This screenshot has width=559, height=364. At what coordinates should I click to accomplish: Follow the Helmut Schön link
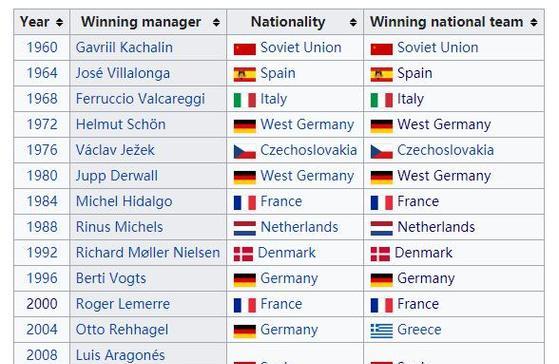tap(120, 124)
